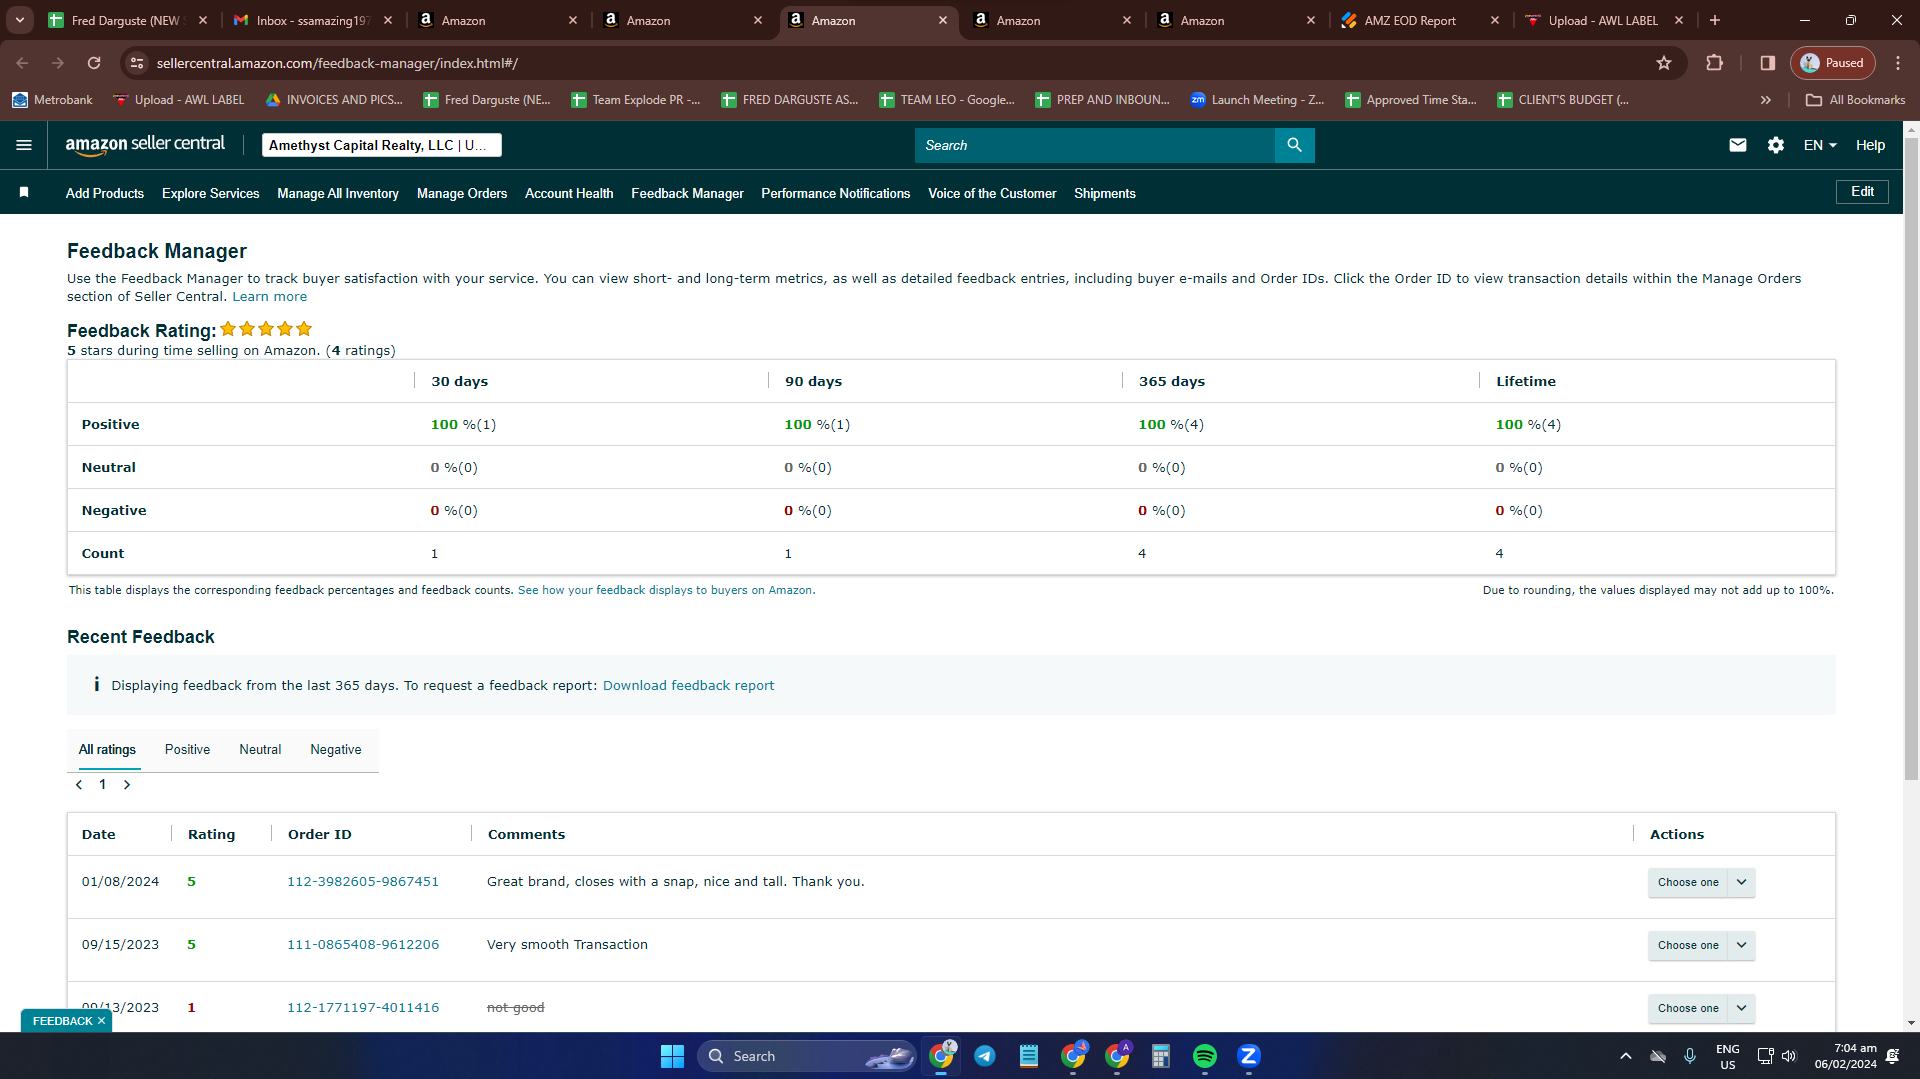Open Spotify from the taskbar
This screenshot has height=1079, width=1920.
1205,1056
